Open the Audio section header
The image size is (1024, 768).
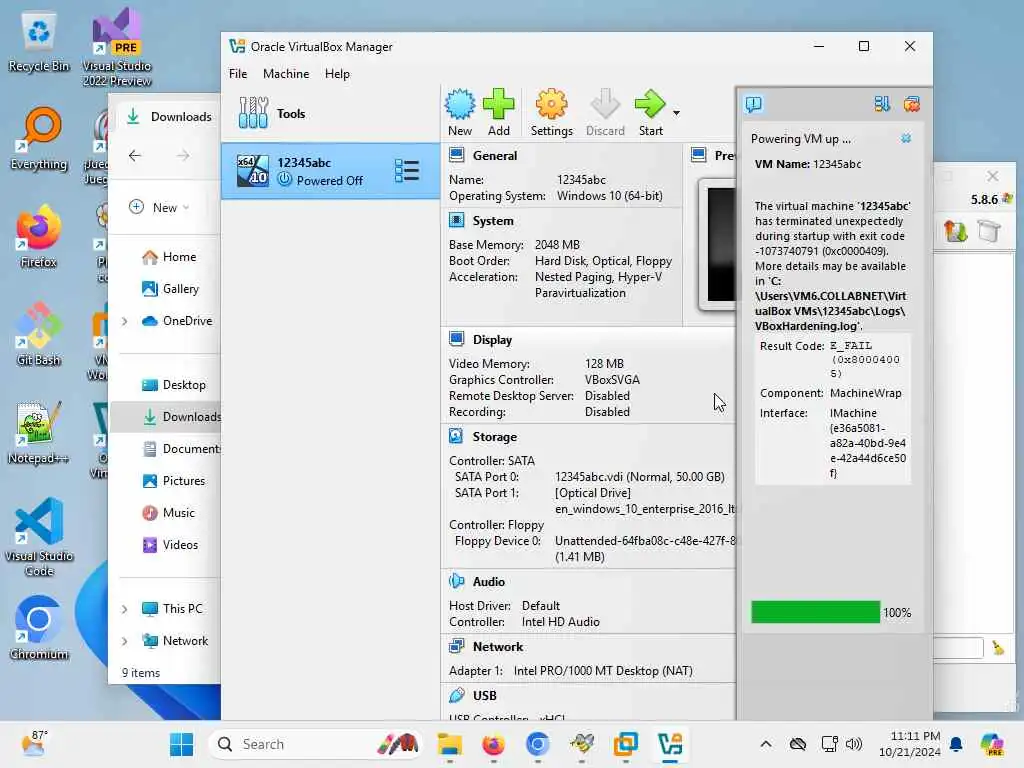488,581
